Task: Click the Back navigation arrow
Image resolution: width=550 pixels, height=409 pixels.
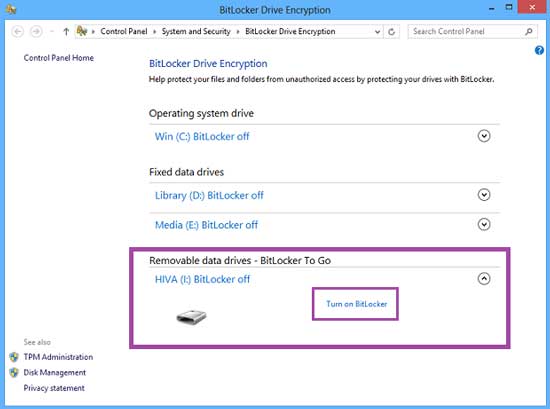Action: [18, 32]
